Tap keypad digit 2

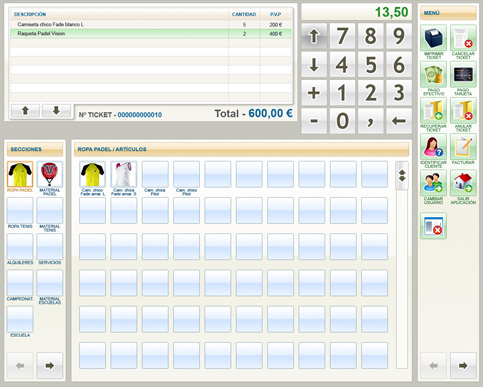click(x=371, y=93)
